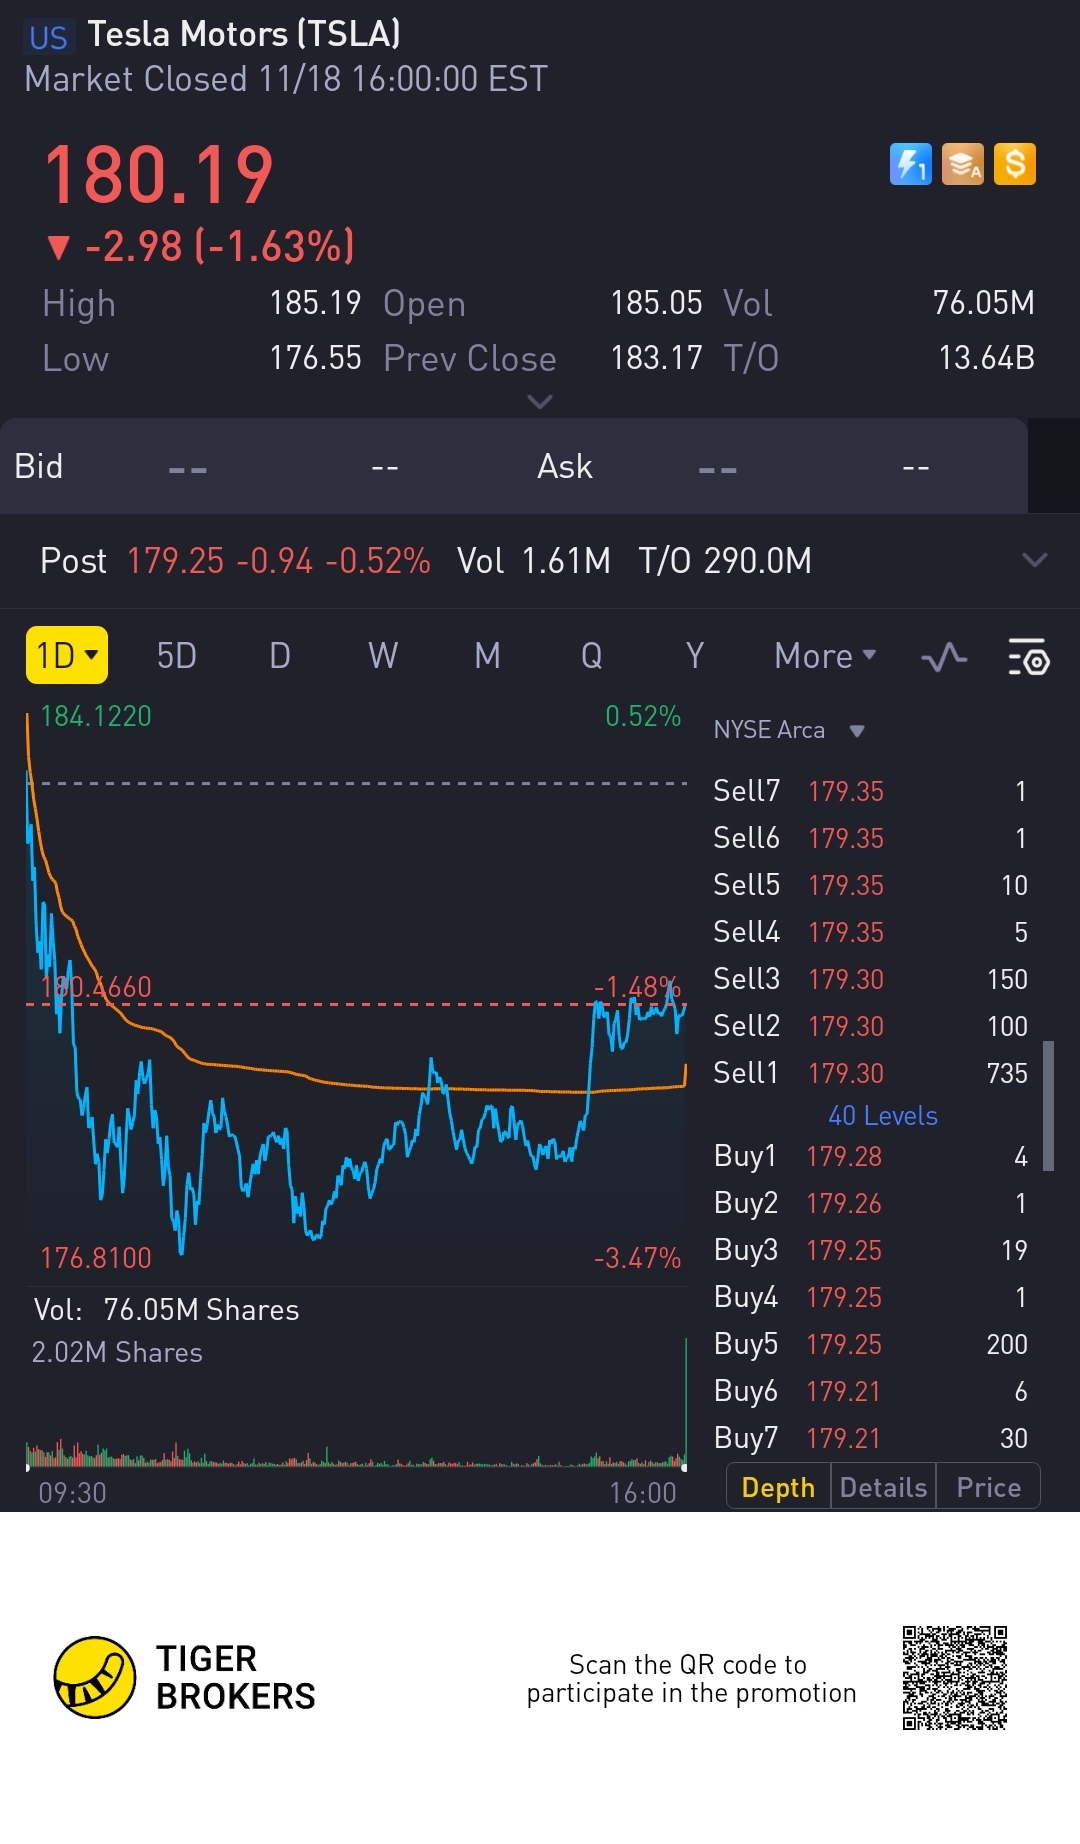Open chart settings list-eye icon
The width and height of the screenshot is (1080, 1844).
pyautogui.click(x=1028, y=657)
